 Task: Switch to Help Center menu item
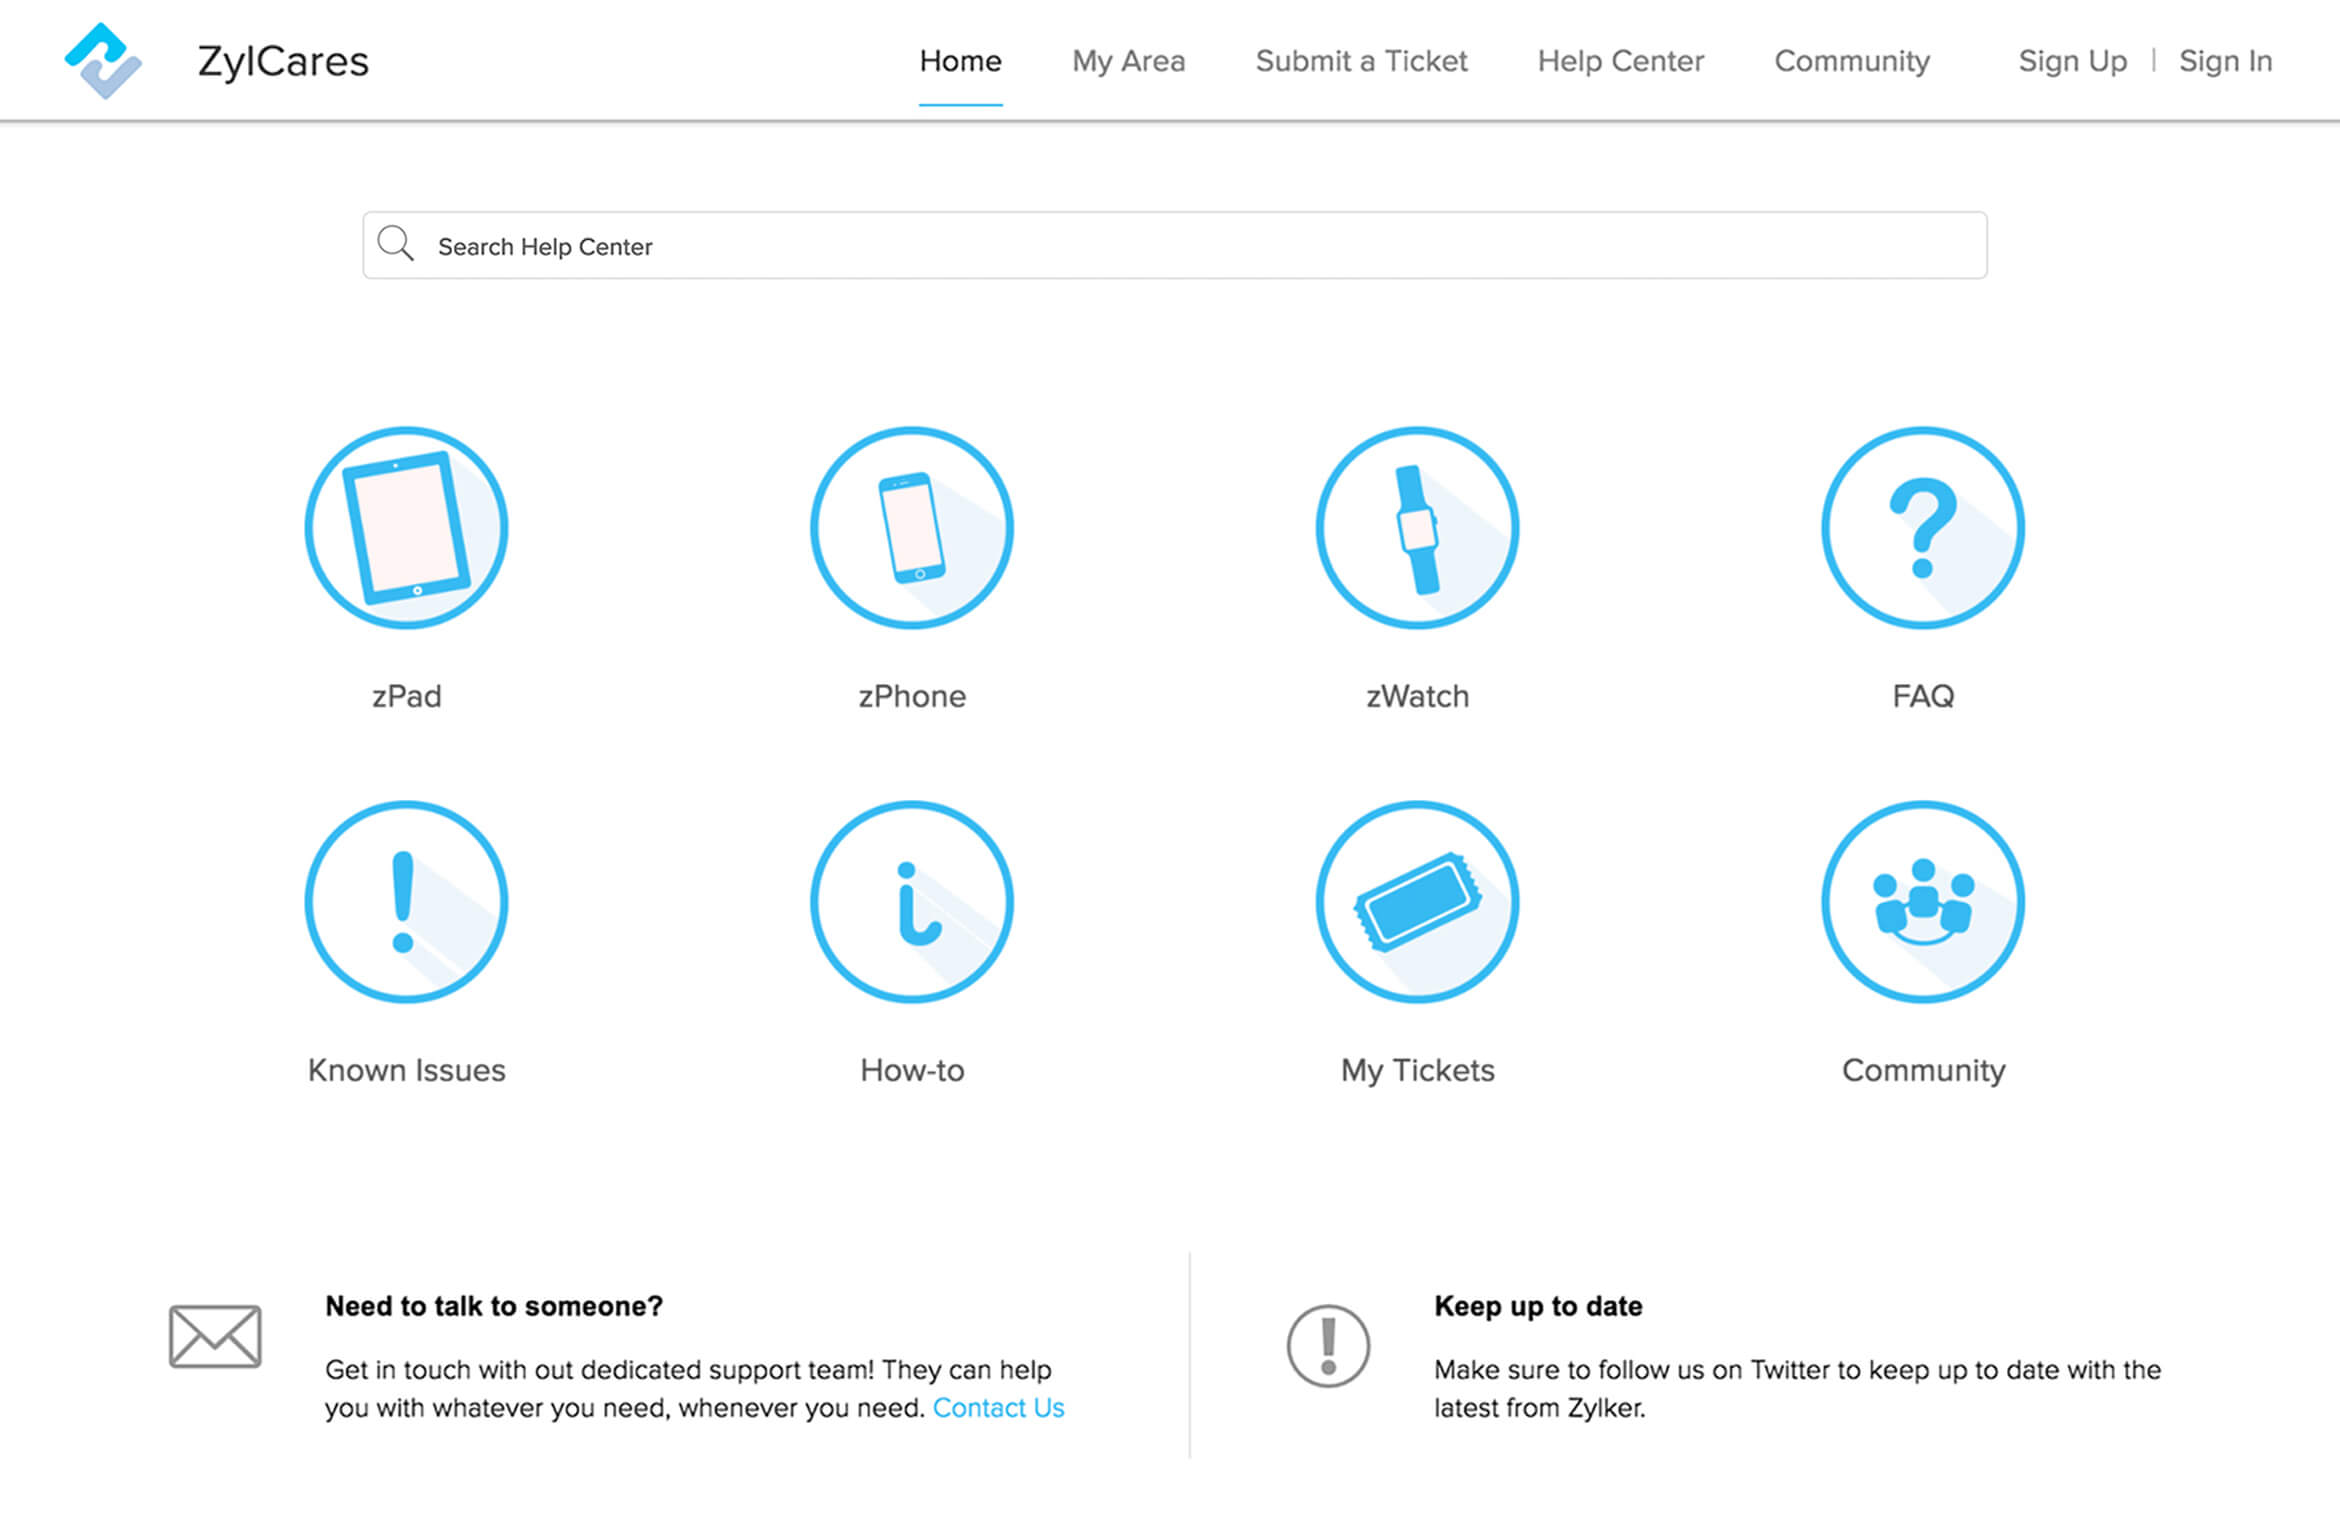[x=1620, y=61]
